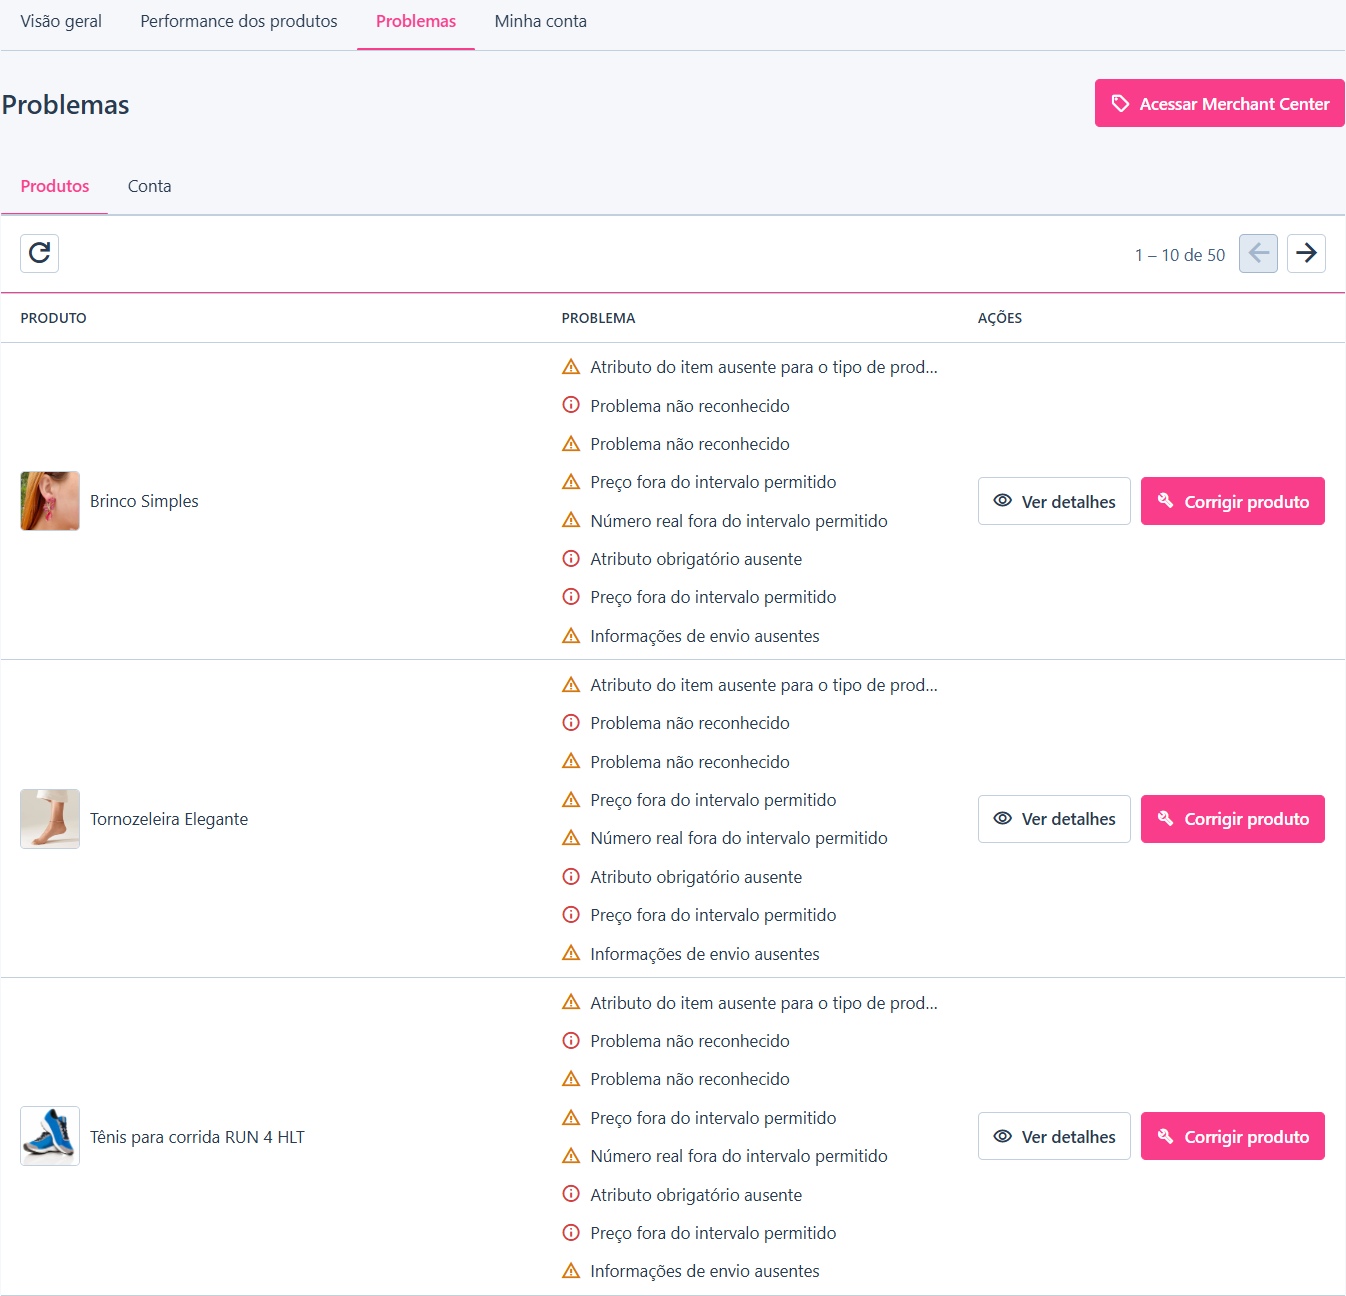Click warning icon of Tornozeleira first problem row
The width and height of the screenshot is (1346, 1296).
pyautogui.click(x=571, y=685)
